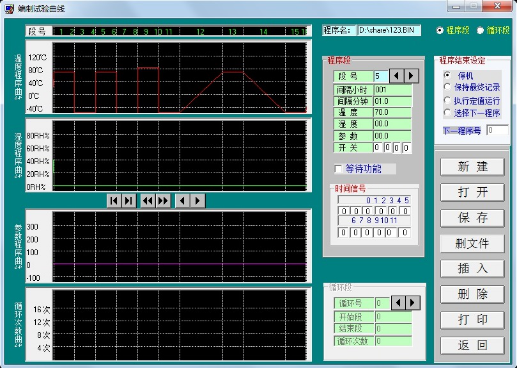Image resolution: width=517 pixels, height=368 pixels.
Task: Click time signal box under number 5
Action: point(405,211)
